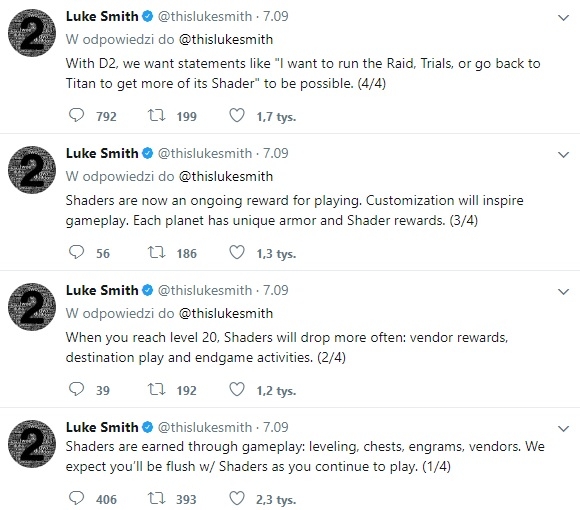Reply to the (3/4) Shaders reward tweet
Image resolution: width=580 pixels, height=510 pixels.
(77, 252)
